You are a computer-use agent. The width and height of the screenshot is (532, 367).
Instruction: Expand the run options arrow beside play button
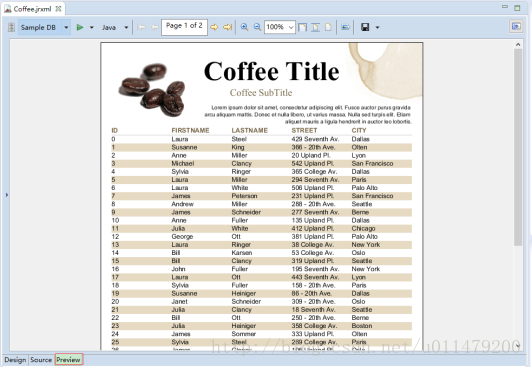tap(91, 27)
